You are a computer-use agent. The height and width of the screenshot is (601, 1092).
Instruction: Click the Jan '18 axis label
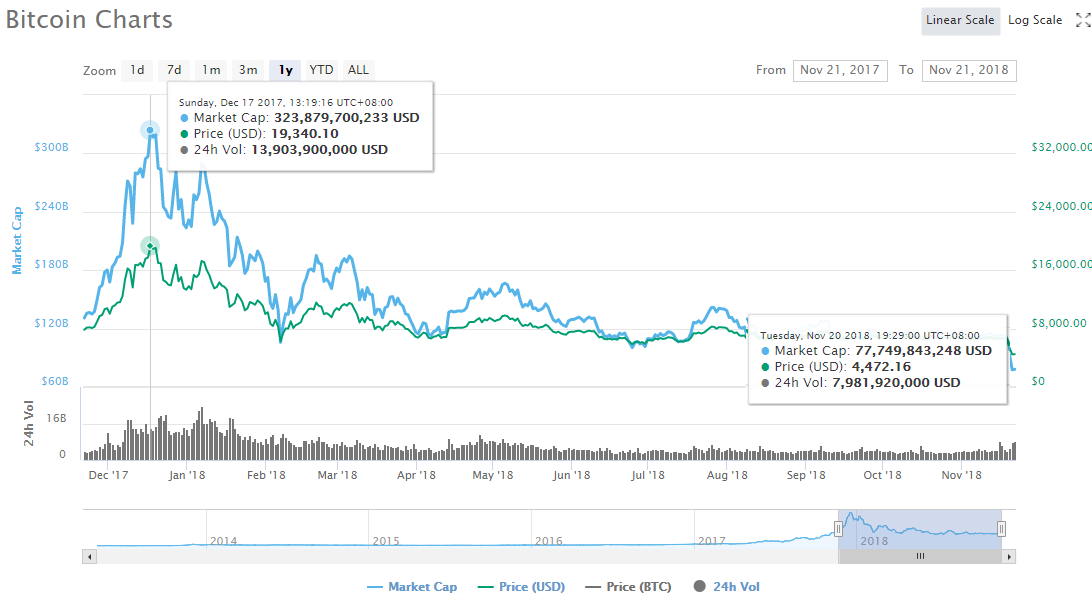[x=187, y=476]
